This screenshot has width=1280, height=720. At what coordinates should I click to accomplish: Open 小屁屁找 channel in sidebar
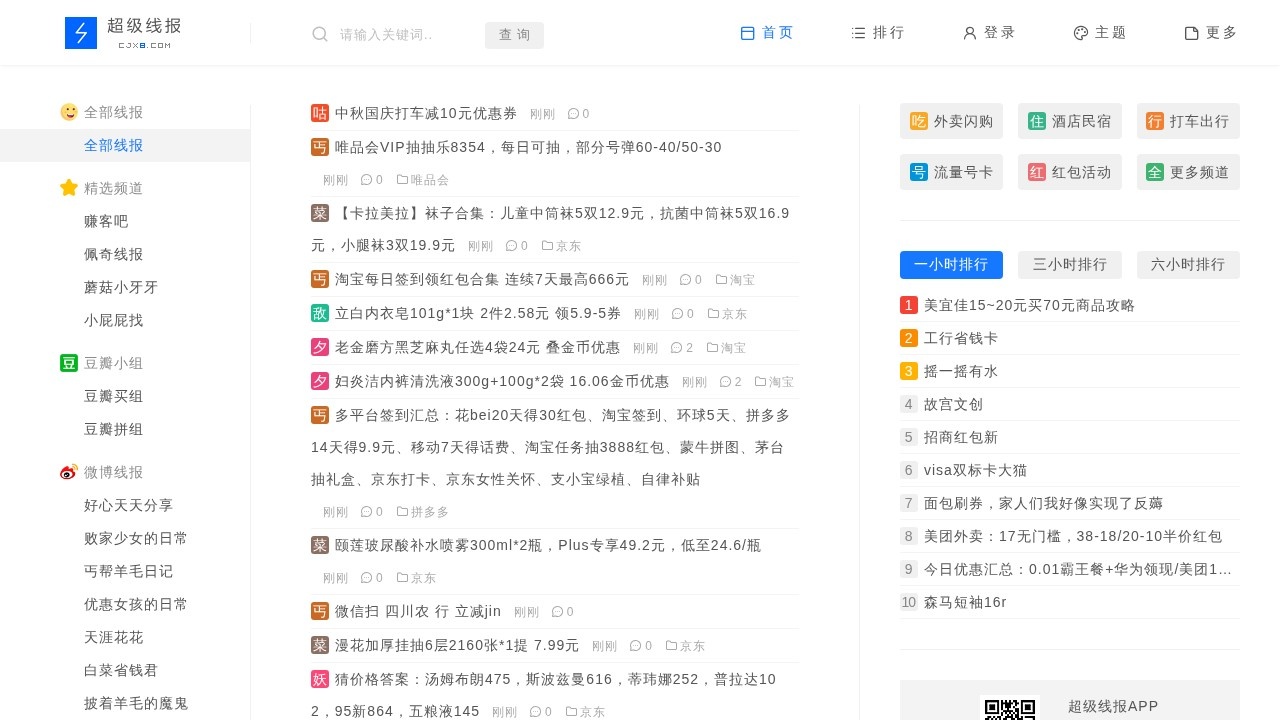[114, 320]
